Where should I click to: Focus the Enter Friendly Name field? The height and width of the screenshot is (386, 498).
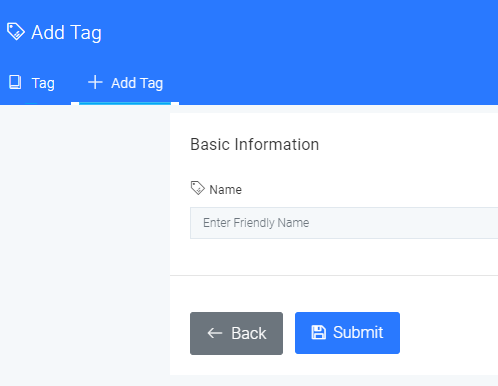(x=344, y=223)
